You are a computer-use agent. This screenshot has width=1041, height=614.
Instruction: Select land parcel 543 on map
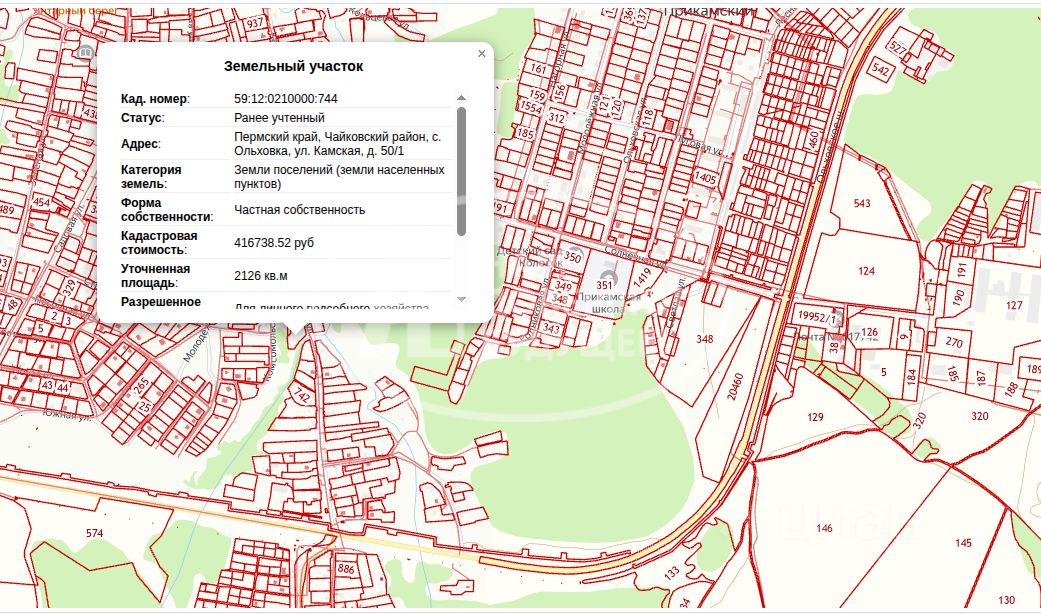pyautogui.click(x=861, y=203)
